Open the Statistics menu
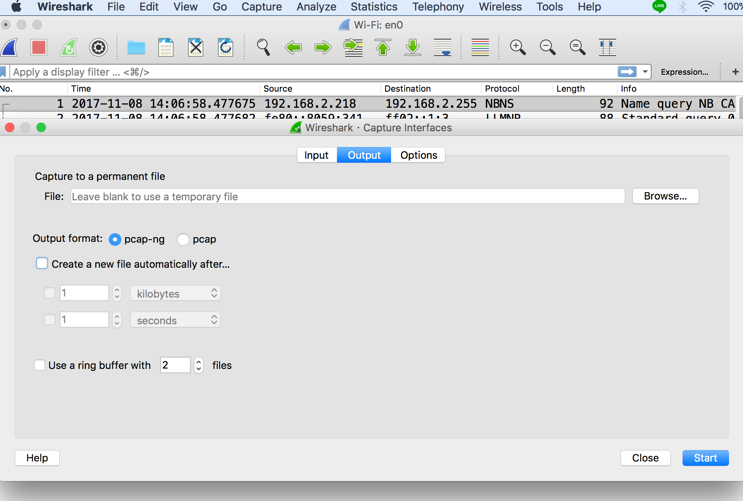The image size is (743, 501). tap(374, 7)
